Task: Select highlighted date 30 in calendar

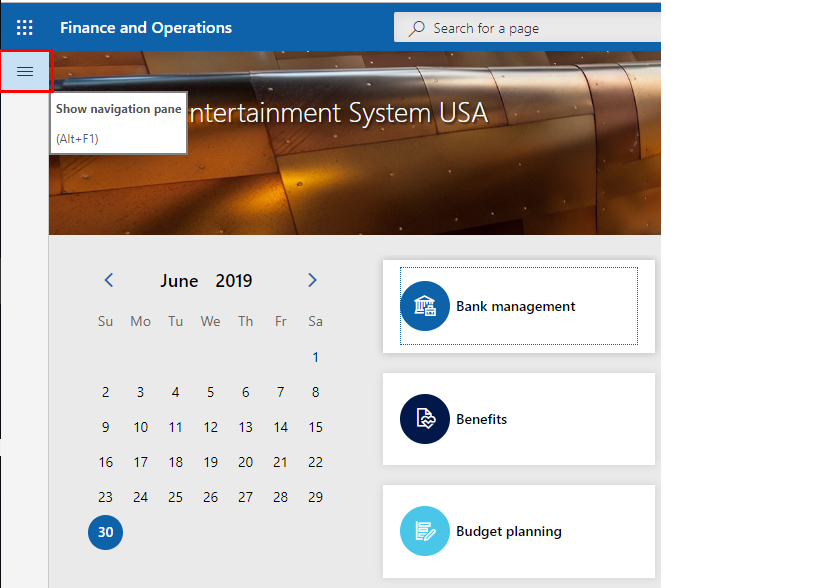Action: click(x=106, y=532)
